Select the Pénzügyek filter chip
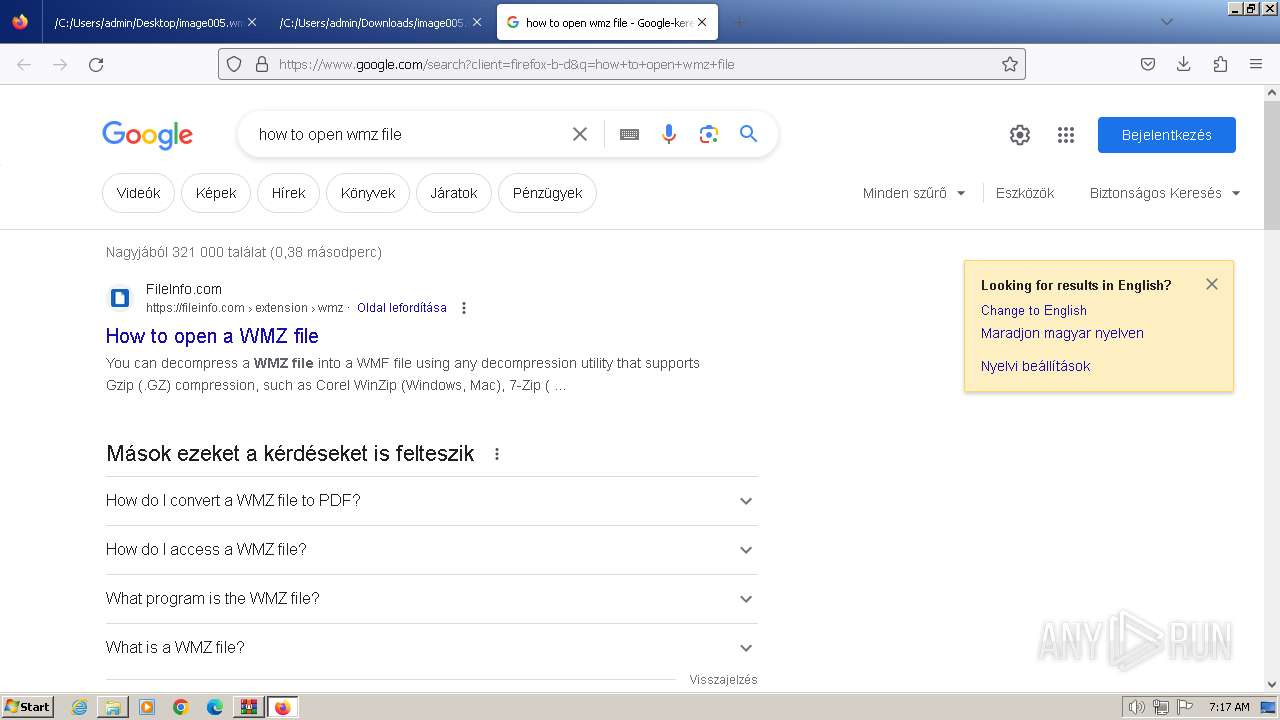The width and height of the screenshot is (1280, 720). click(547, 193)
